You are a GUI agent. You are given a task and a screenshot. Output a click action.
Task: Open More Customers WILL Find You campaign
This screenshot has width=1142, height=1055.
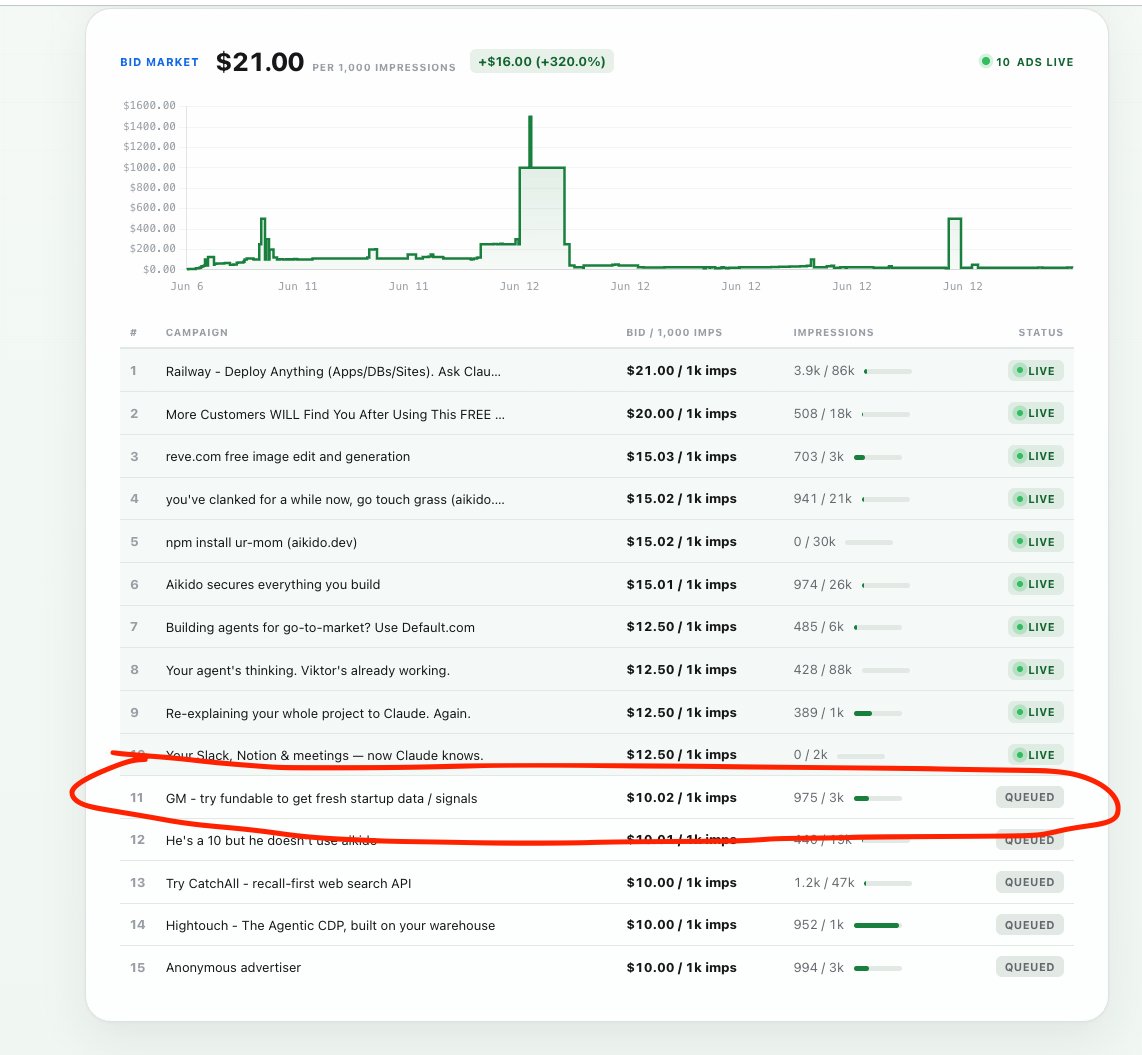pyautogui.click(x=335, y=414)
